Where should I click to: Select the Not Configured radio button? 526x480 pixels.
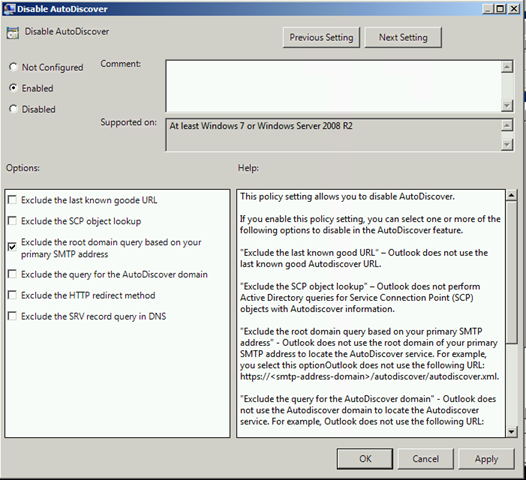click(13, 67)
